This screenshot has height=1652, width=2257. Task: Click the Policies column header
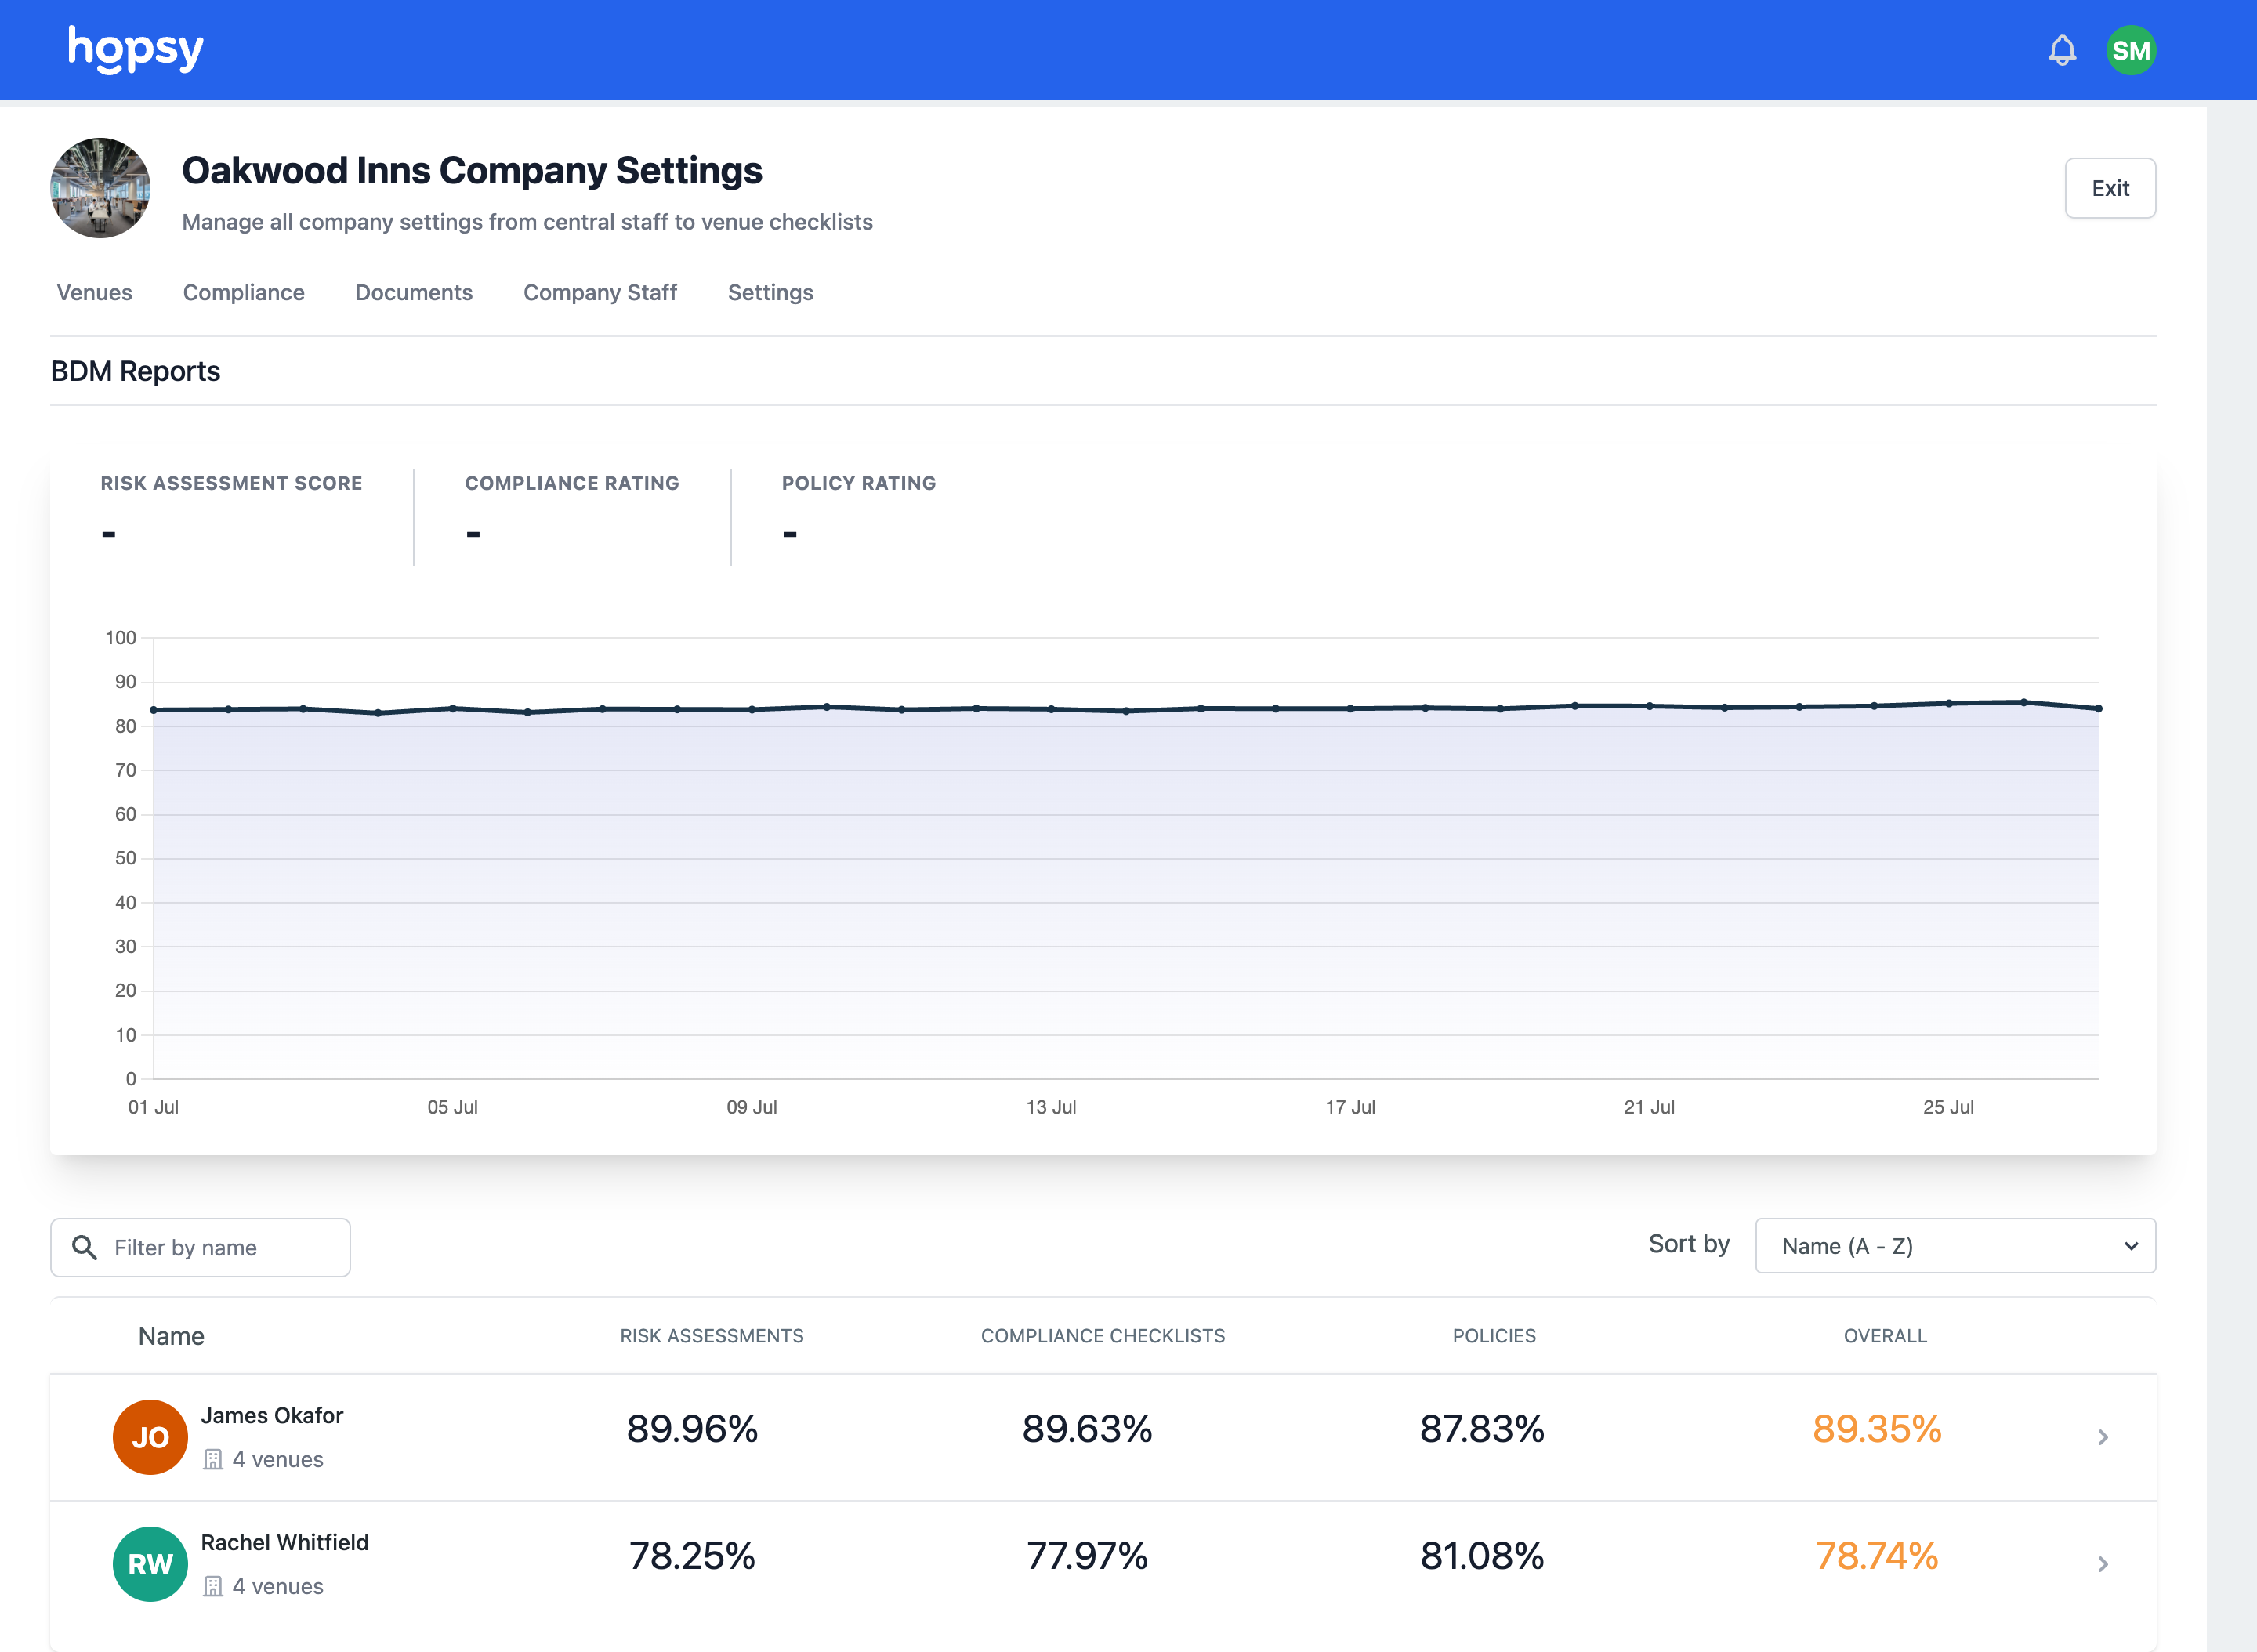[1494, 1336]
